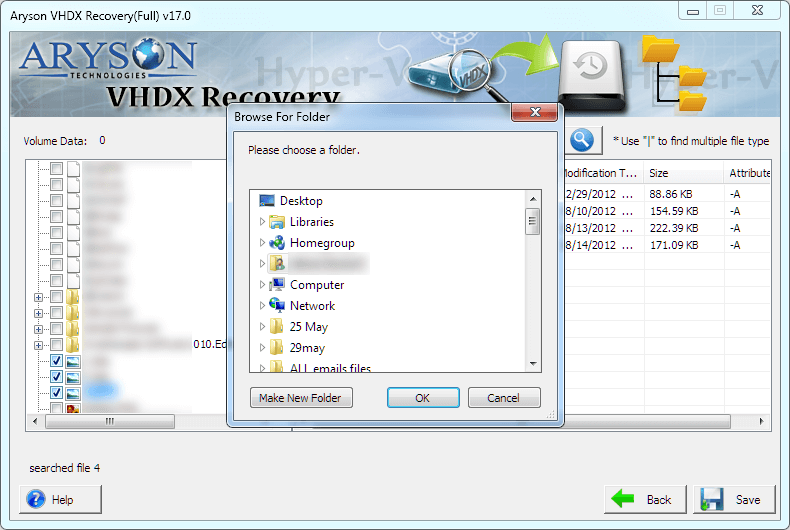
Task: Select the 154.59 KB file row
Action: coord(667,211)
